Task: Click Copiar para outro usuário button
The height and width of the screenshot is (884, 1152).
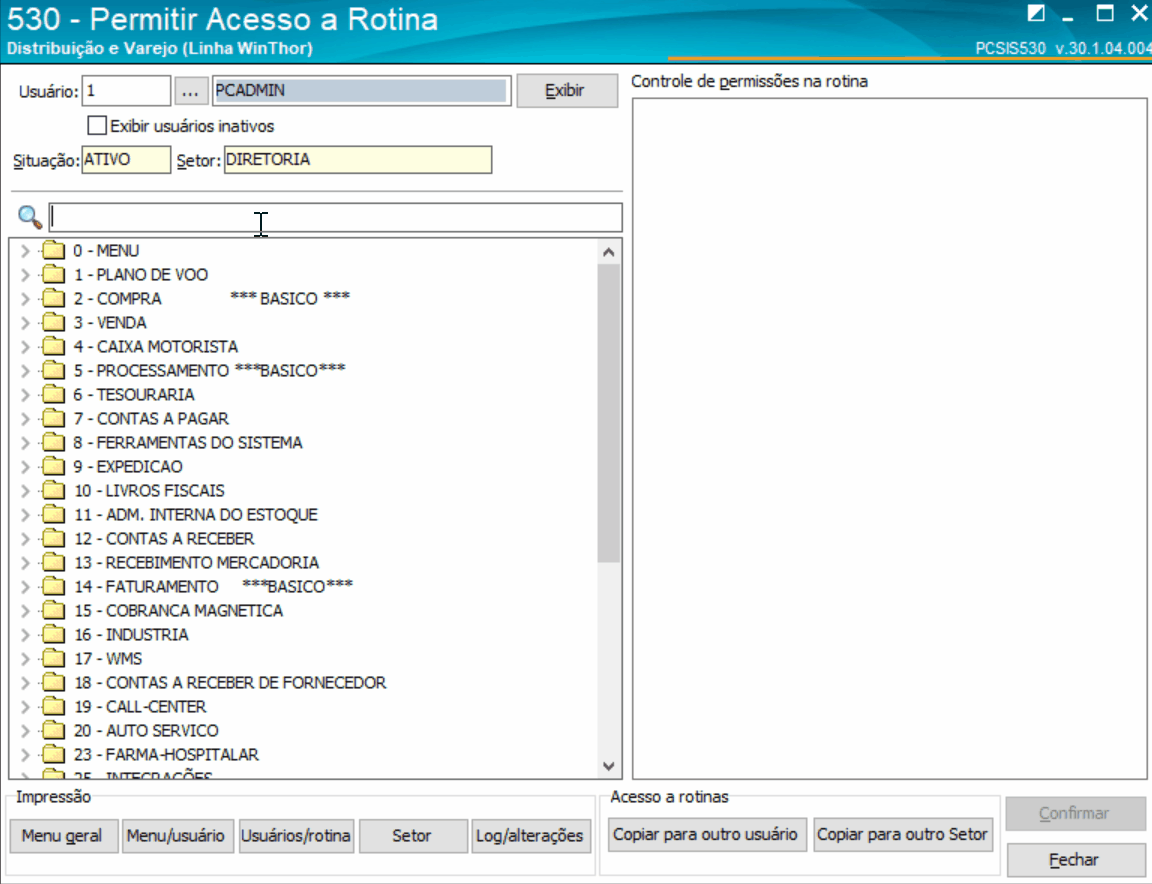Action: [x=707, y=835]
